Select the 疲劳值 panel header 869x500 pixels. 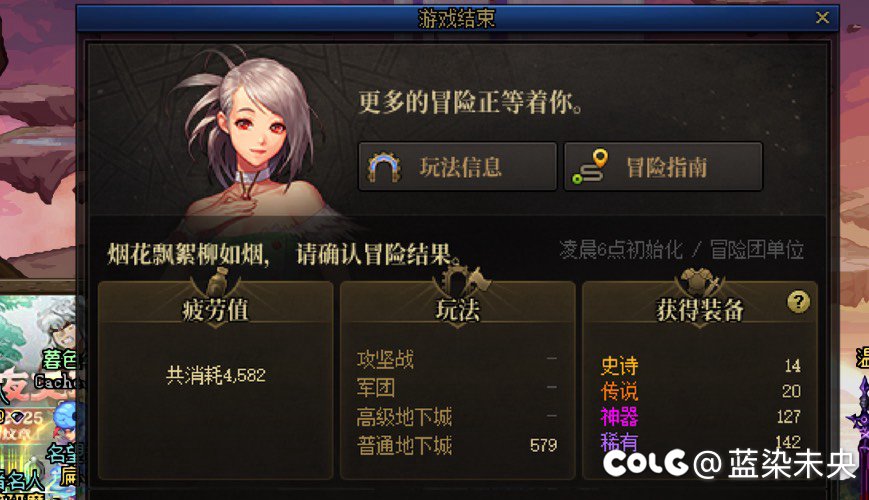tap(216, 309)
